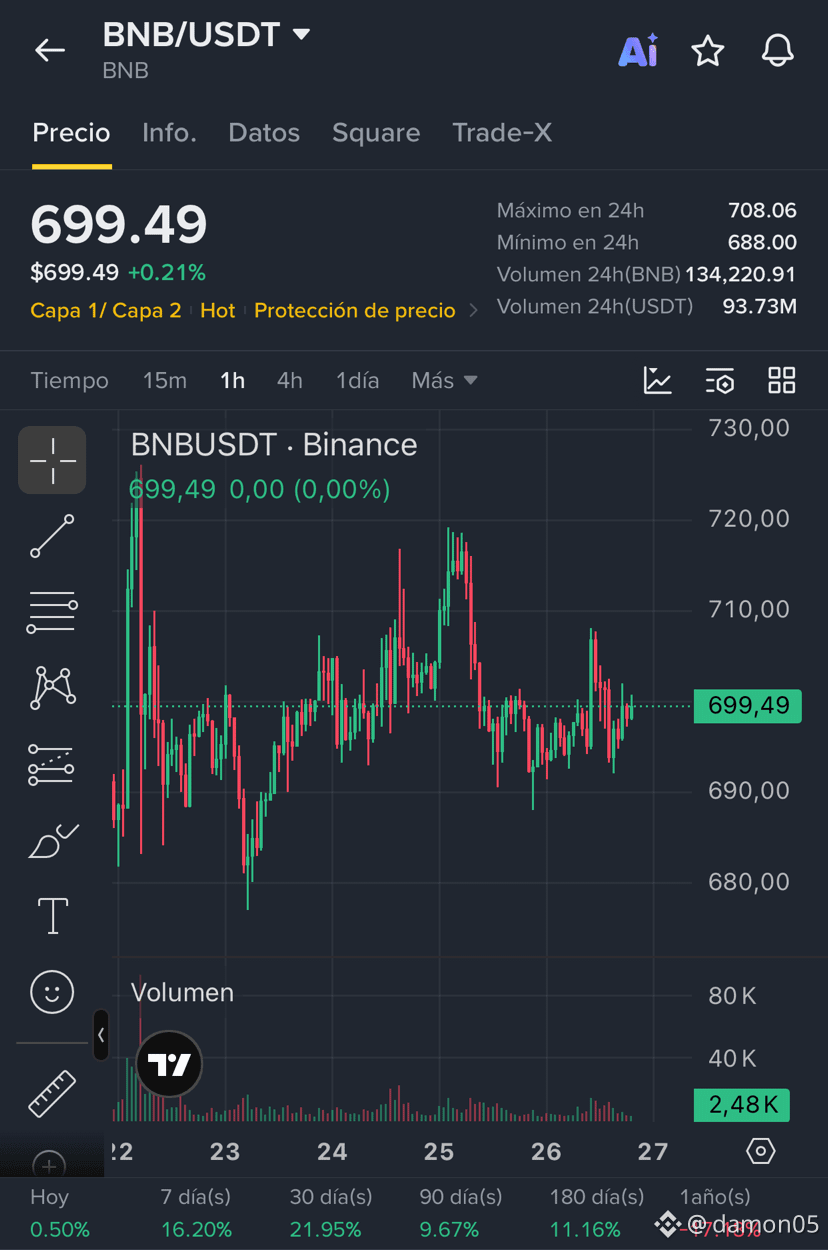Image resolution: width=828 pixels, height=1250 pixels.
Task: Open price alerts with the bell icon
Action: tap(778, 50)
